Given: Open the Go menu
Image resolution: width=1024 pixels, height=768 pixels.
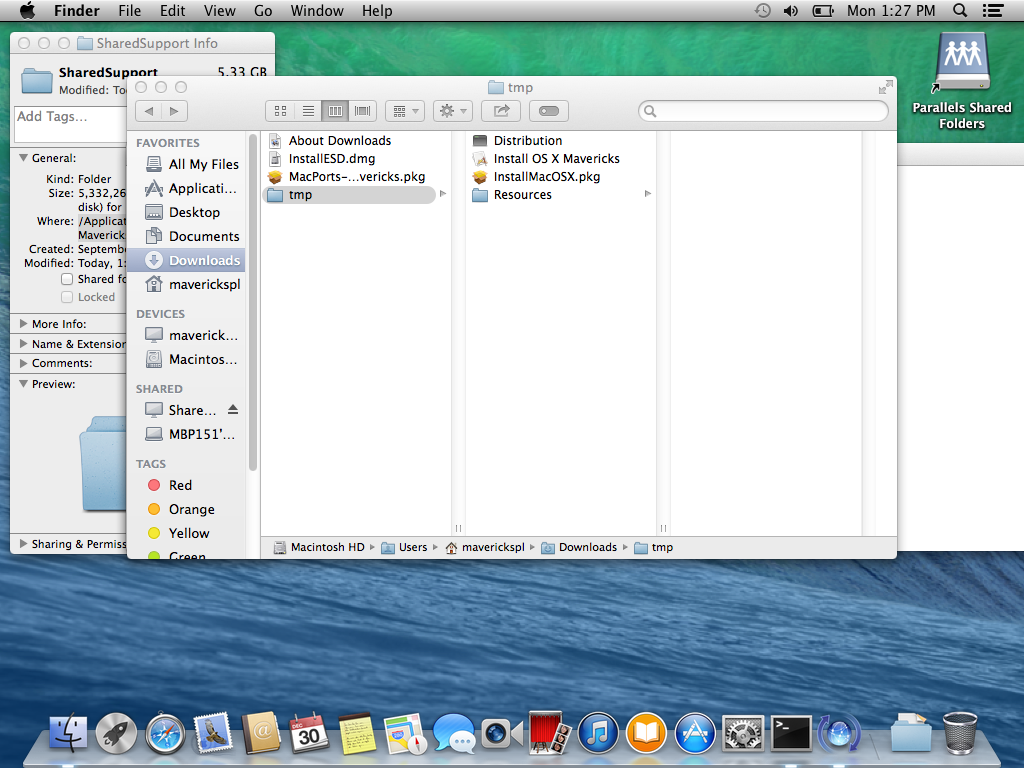Looking at the screenshot, I should 263,11.
